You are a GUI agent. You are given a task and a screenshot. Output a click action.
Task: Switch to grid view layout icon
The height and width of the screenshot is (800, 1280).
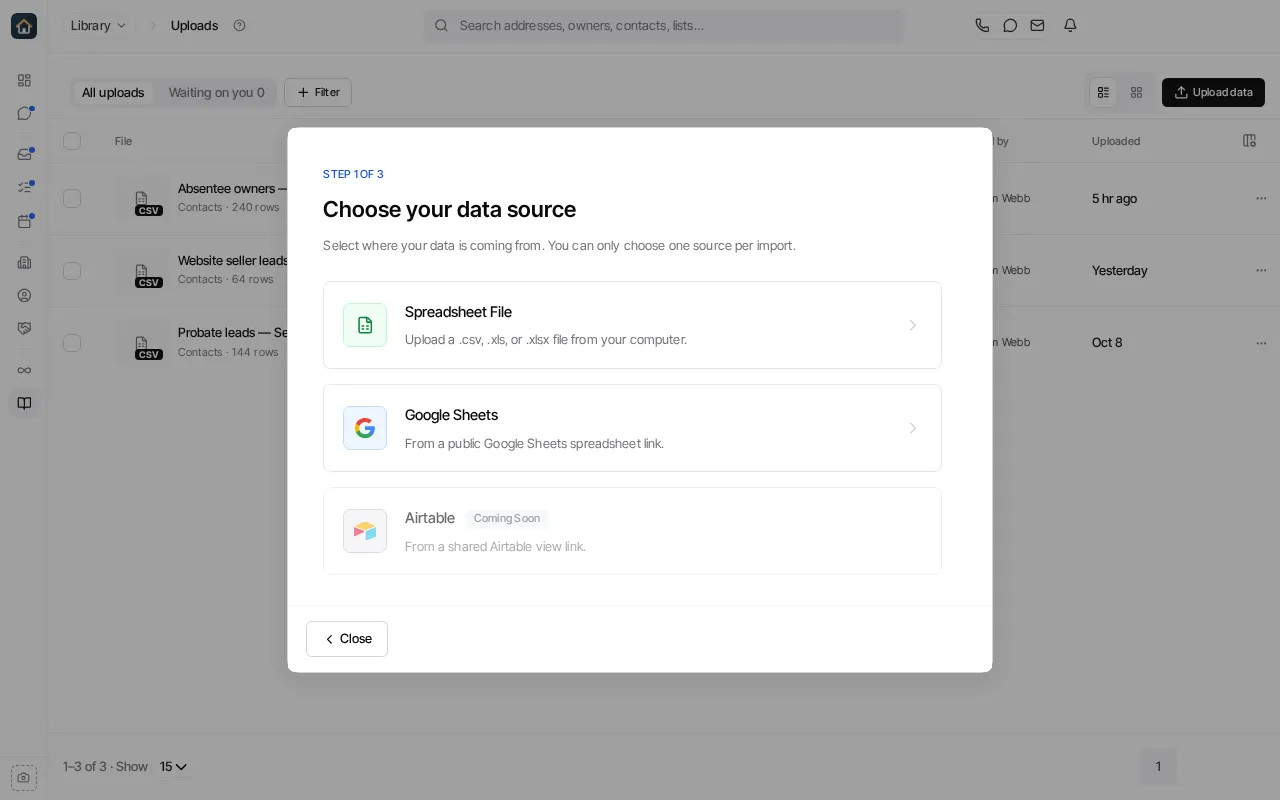click(1136, 92)
